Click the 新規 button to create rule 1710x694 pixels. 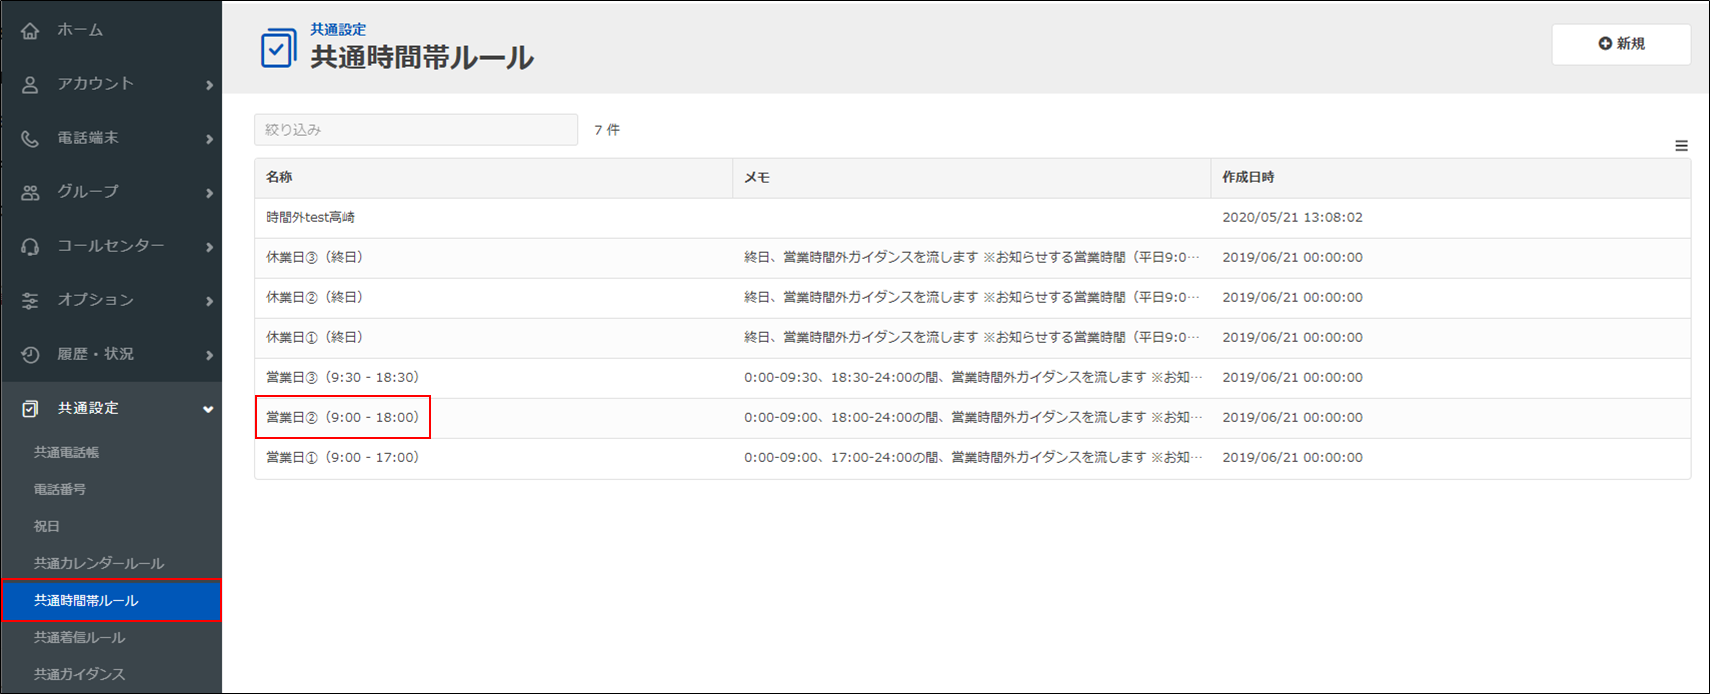tap(1620, 44)
